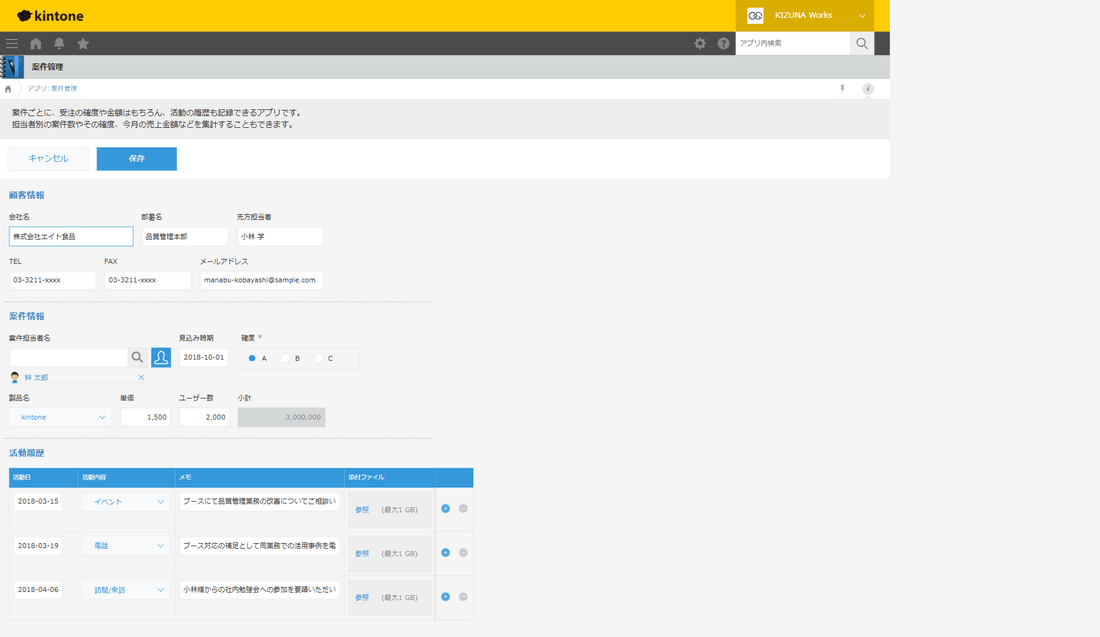Click the 絆 太郎 user link
The image size is (1100, 637).
coord(36,377)
